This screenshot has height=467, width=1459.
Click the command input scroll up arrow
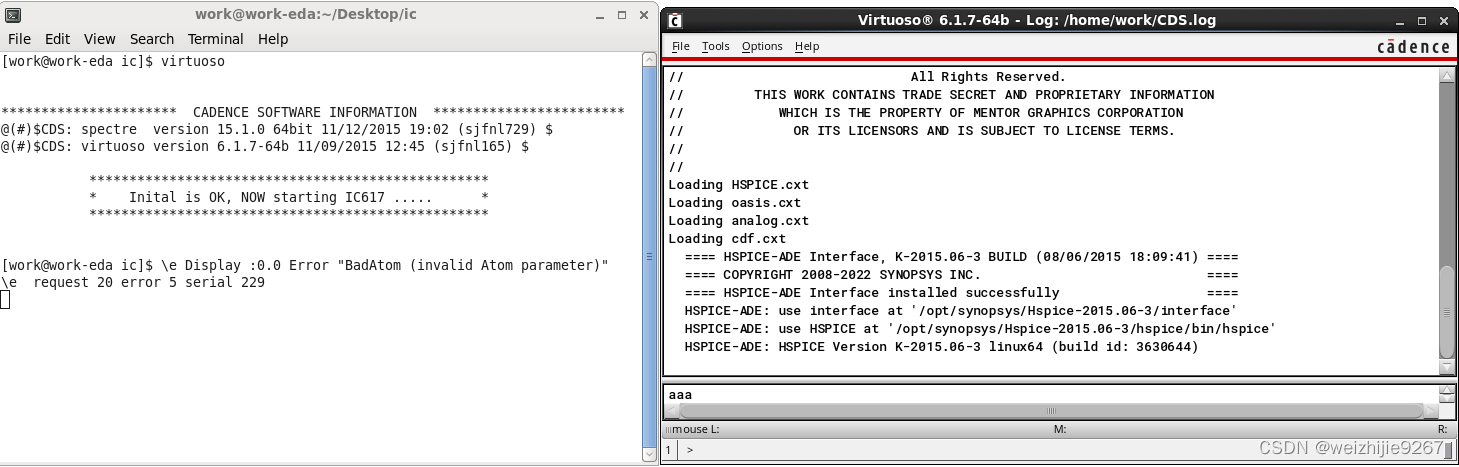tap(1447, 392)
